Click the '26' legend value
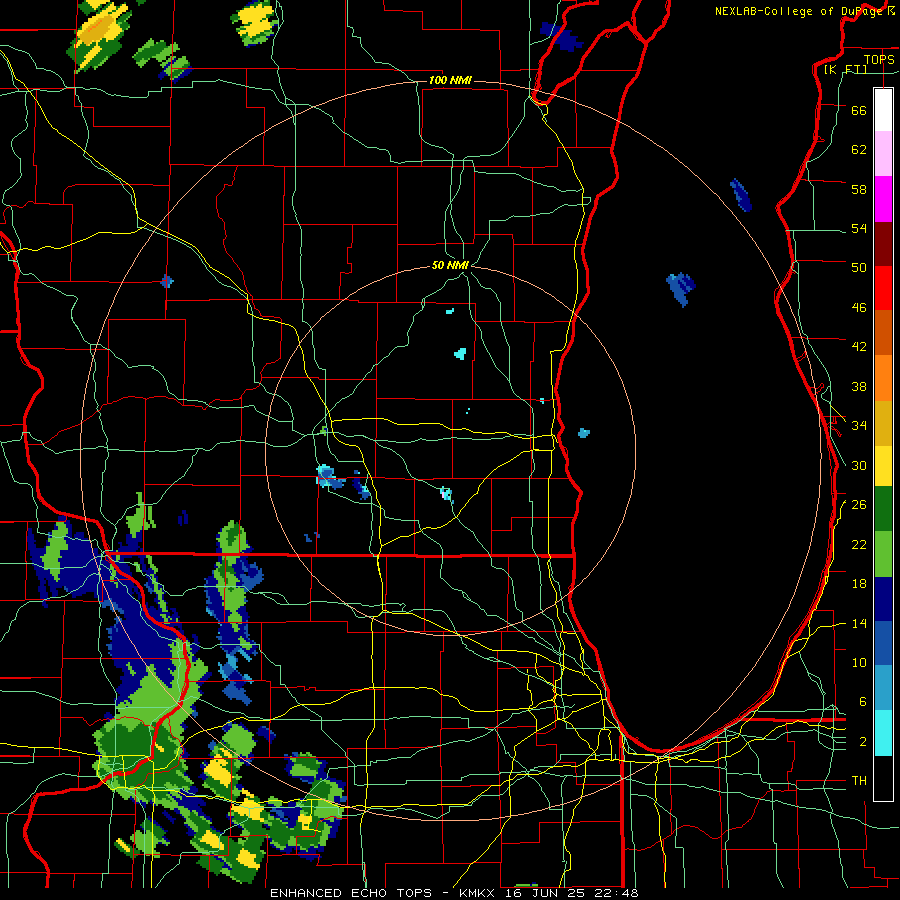 tap(859, 505)
